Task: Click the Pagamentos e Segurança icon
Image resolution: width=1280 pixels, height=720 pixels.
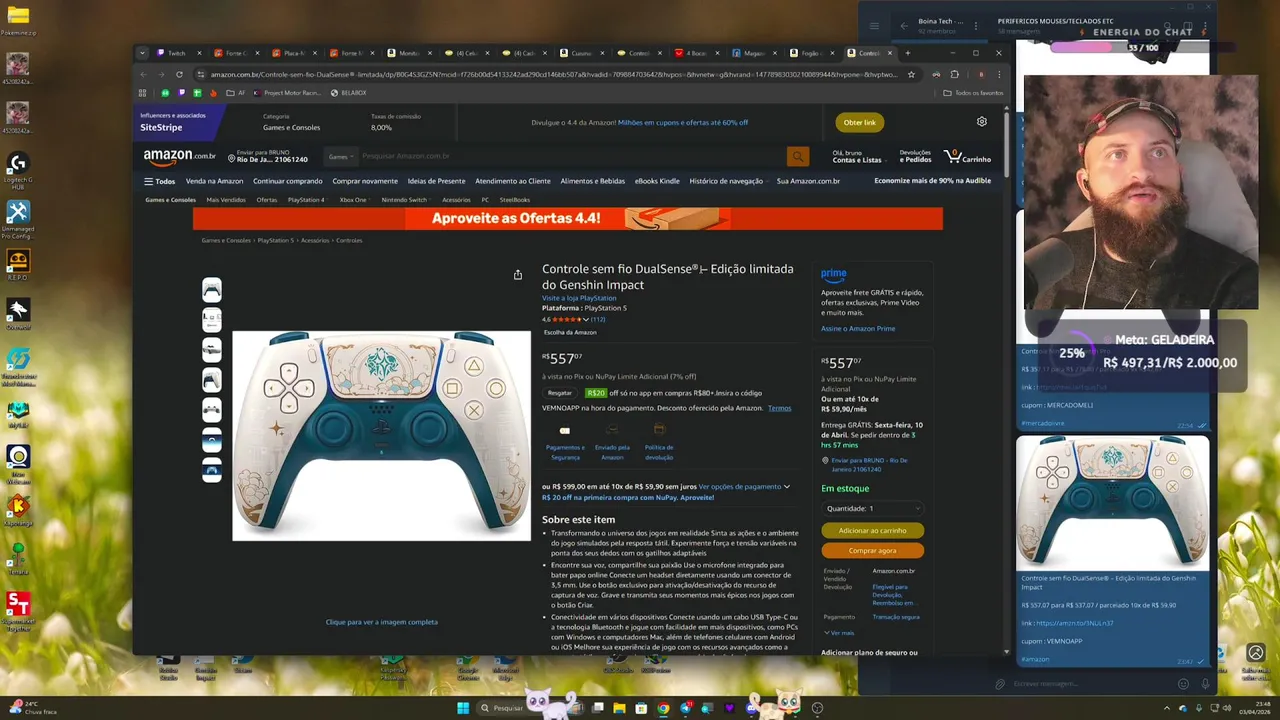Action: coord(565,431)
